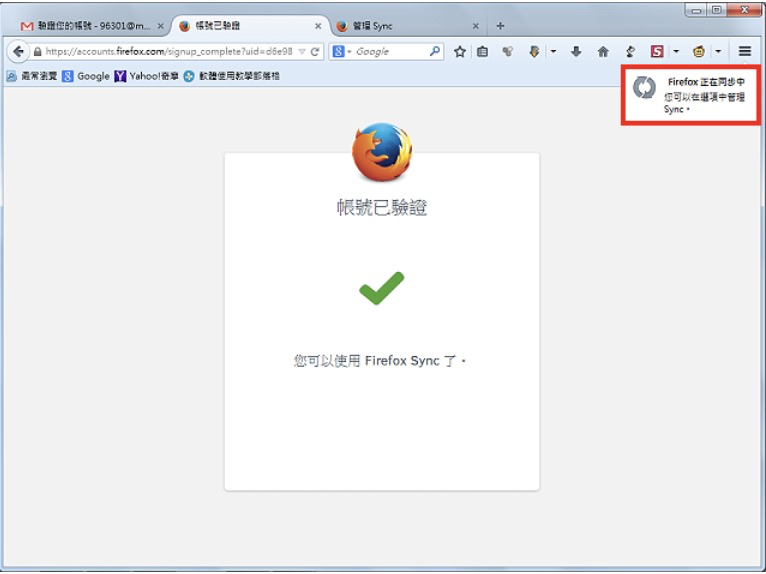
Task: Click the 您可以使用 Firefox Sync 了 text
Action: click(x=380, y=361)
